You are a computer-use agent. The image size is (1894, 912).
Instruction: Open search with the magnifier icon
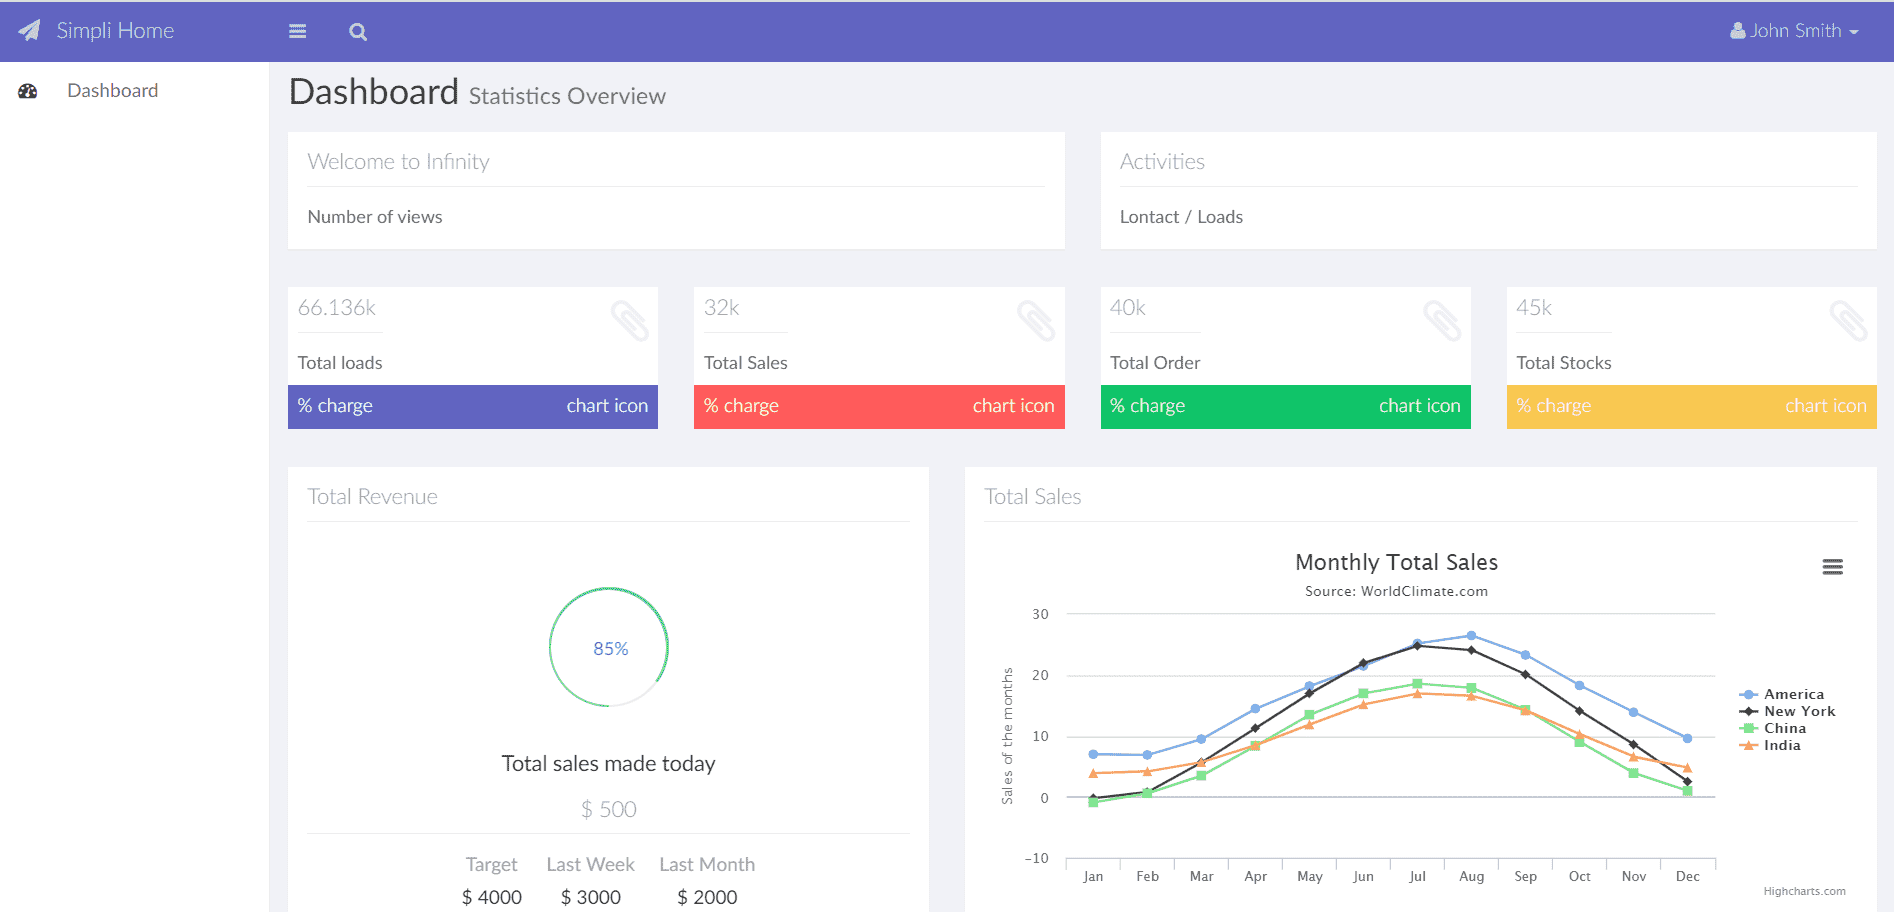[358, 32]
